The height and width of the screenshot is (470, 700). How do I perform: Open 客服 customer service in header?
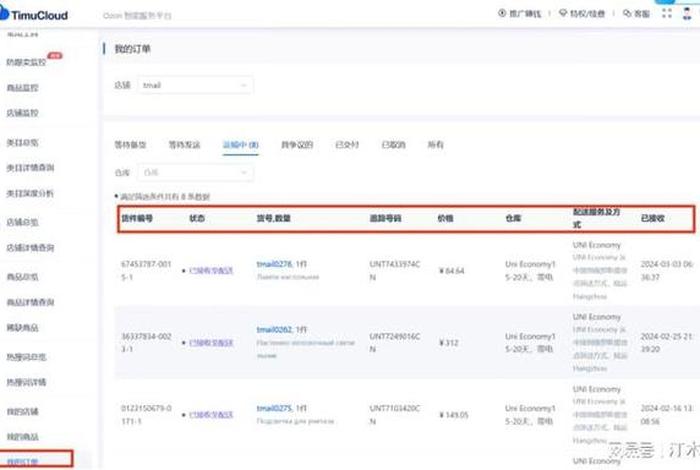coord(637,14)
